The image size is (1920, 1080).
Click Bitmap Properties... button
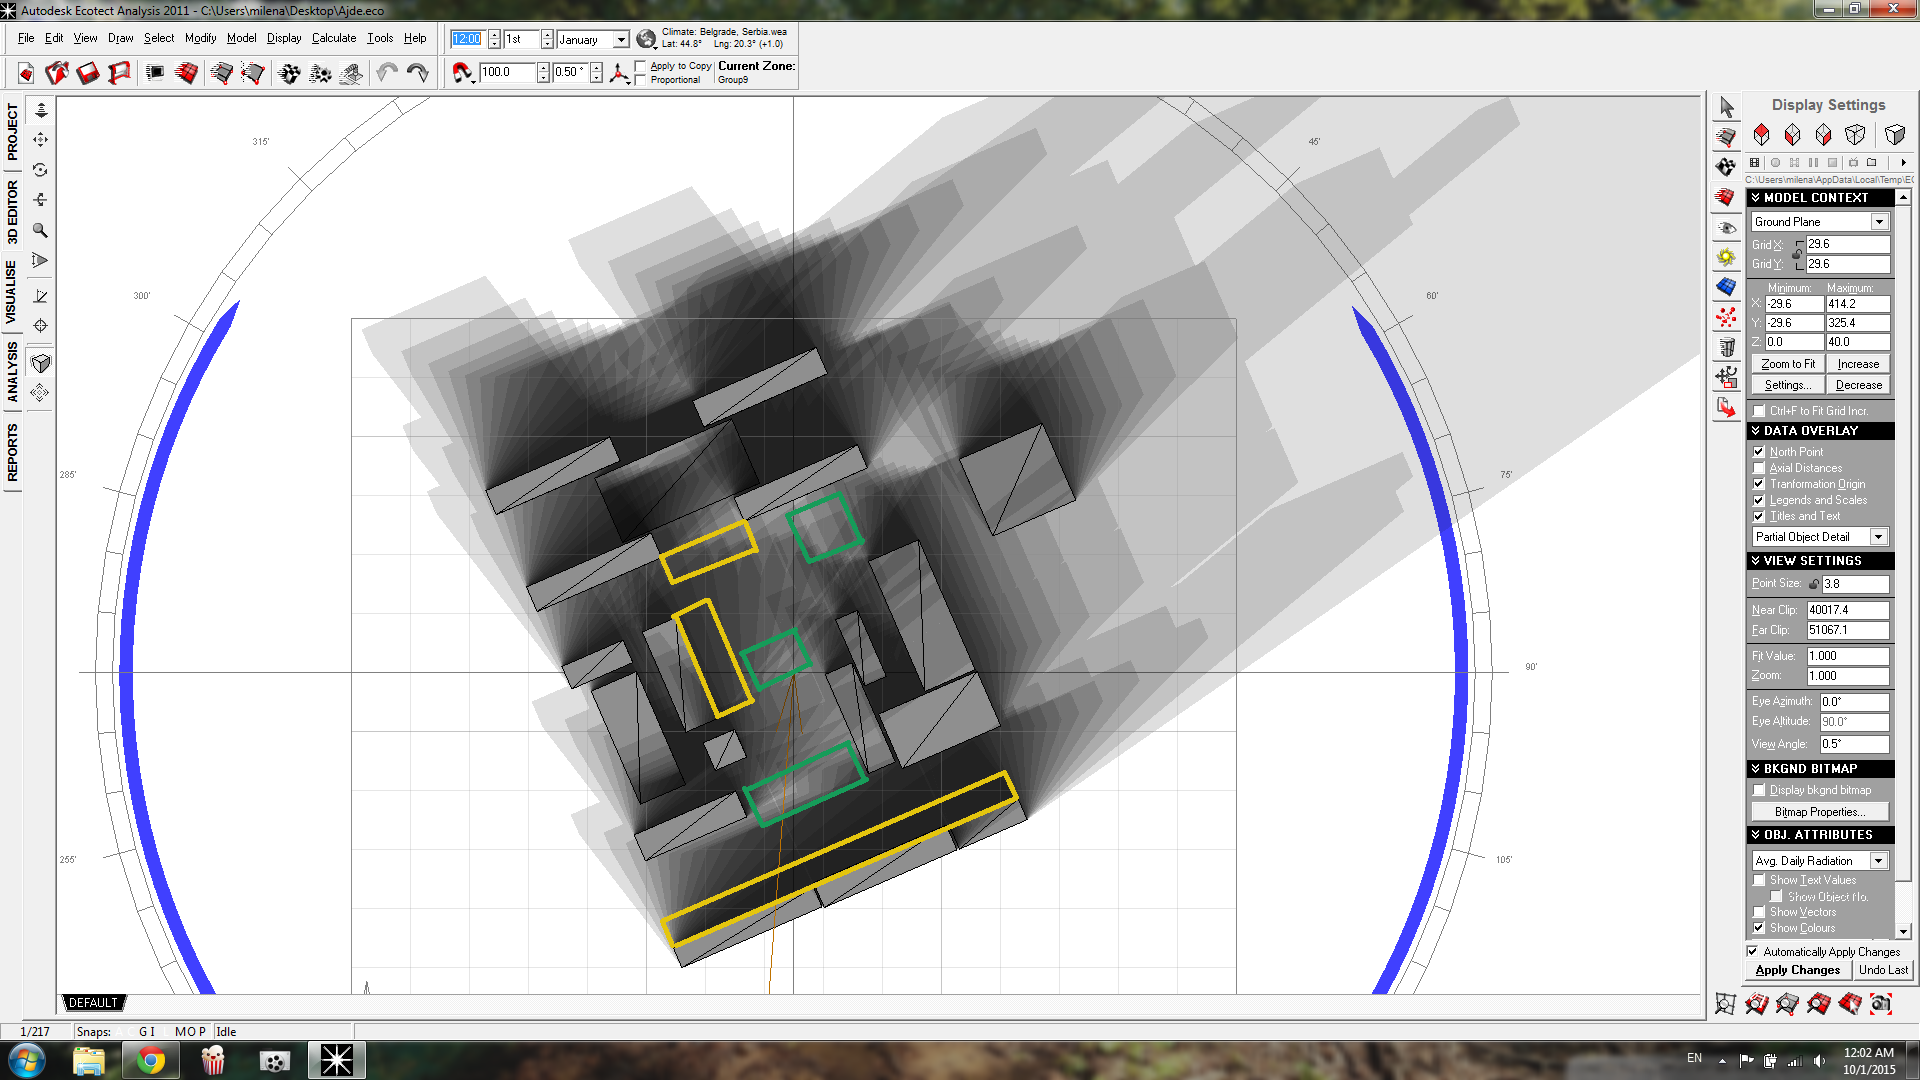pyautogui.click(x=1820, y=812)
